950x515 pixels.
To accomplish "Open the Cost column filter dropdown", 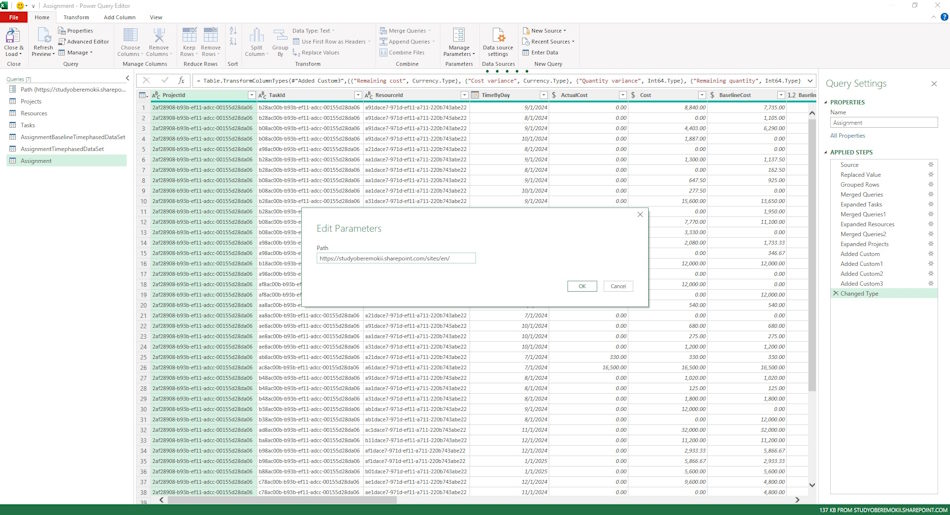I will pos(702,95).
